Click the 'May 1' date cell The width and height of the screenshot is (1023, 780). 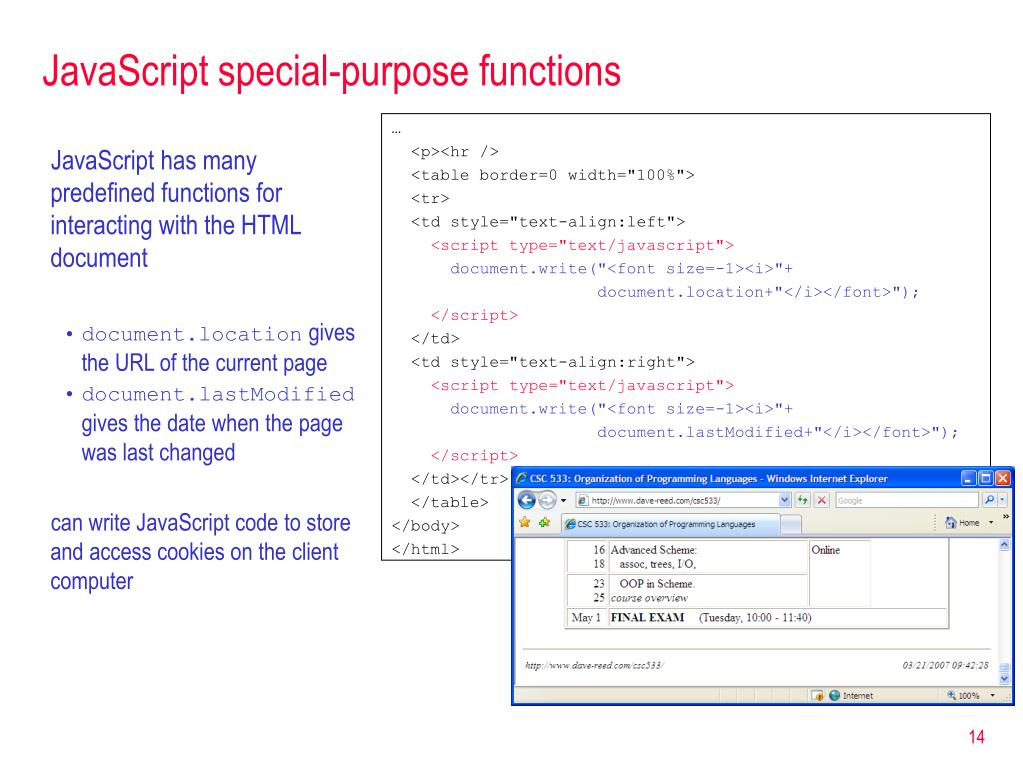(x=586, y=617)
